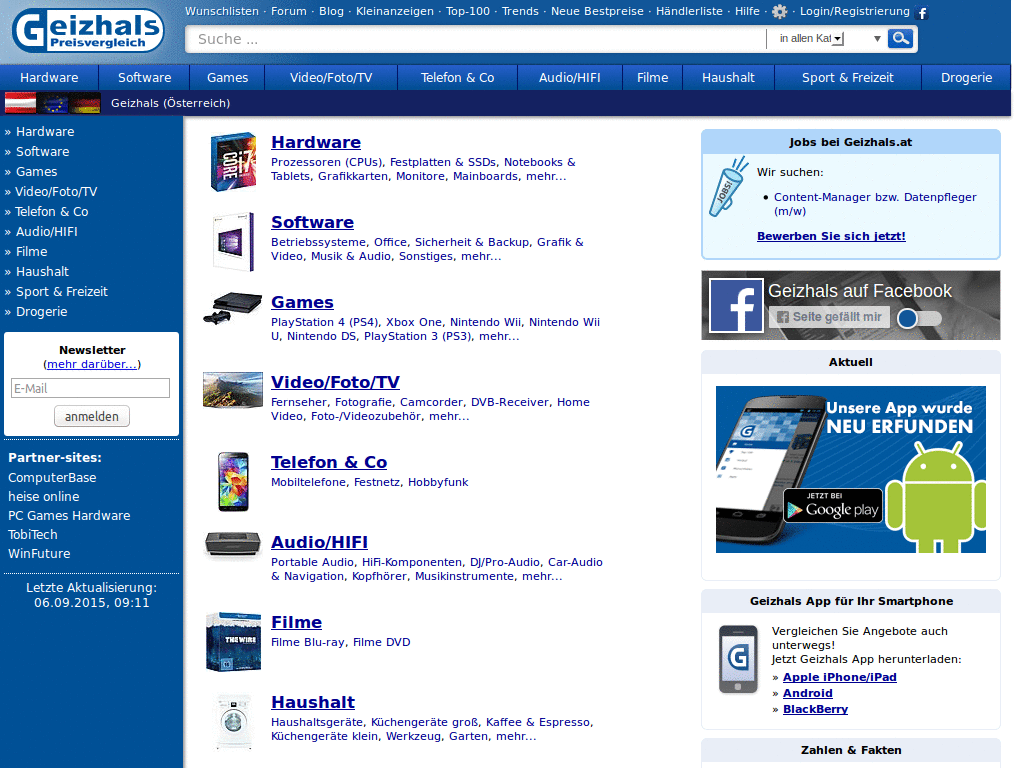The height and width of the screenshot is (768, 1024).
Task: Click the smartphone image for Telefon & Co
Action: (234, 481)
